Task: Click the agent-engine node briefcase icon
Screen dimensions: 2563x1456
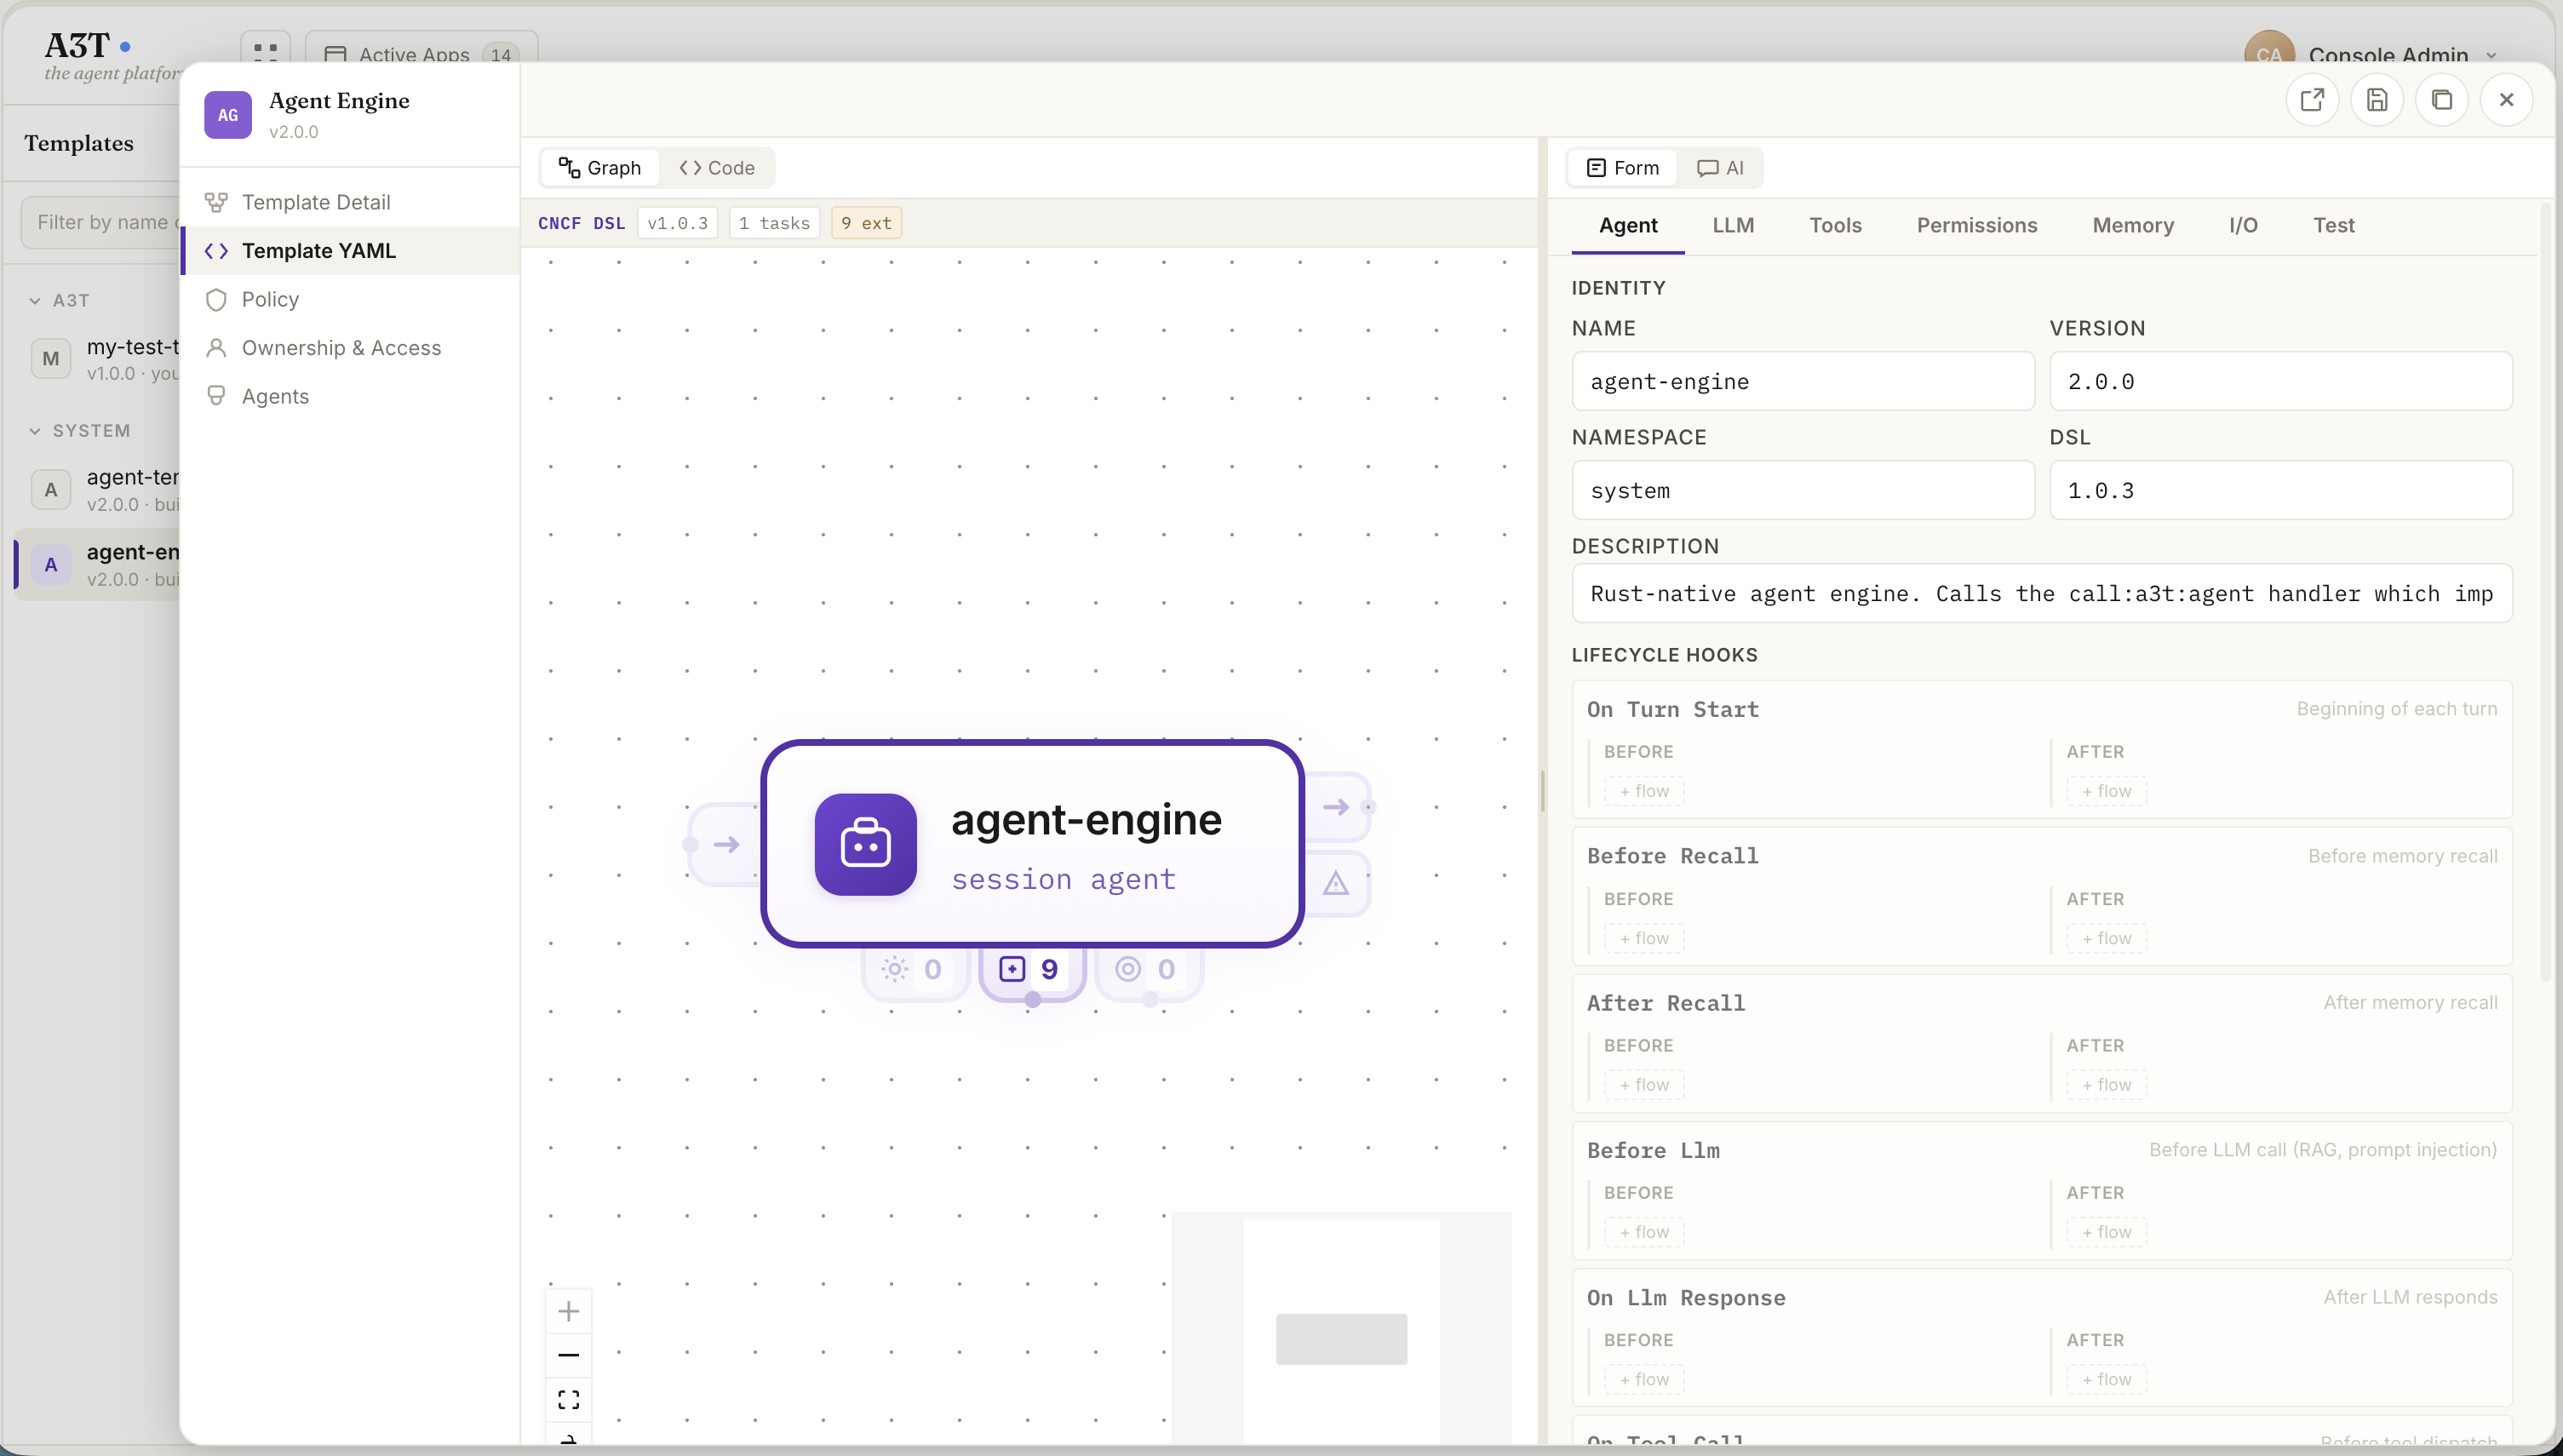Action: point(866,844)
